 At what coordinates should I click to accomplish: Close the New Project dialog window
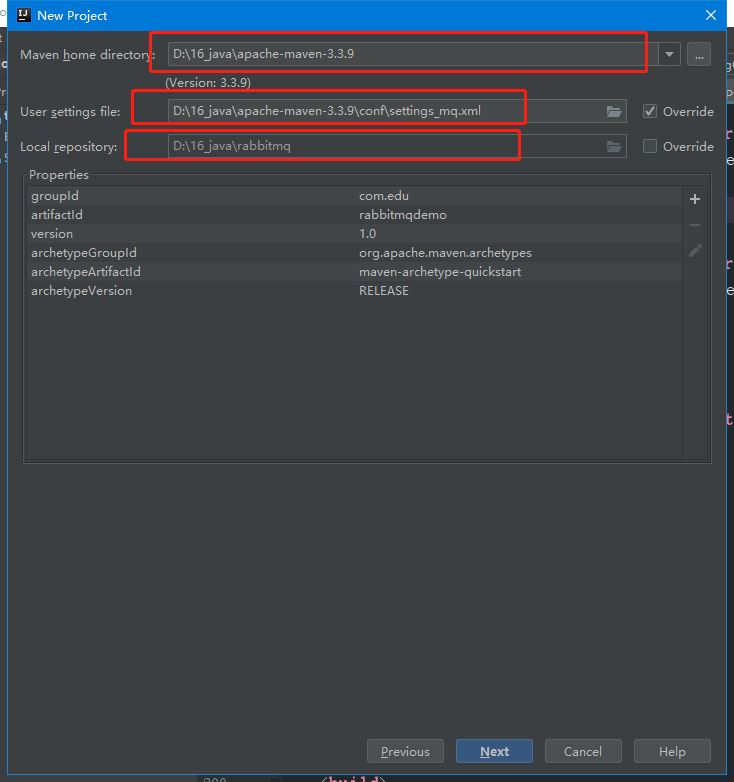pyautogui.click(x=711, y=15)
